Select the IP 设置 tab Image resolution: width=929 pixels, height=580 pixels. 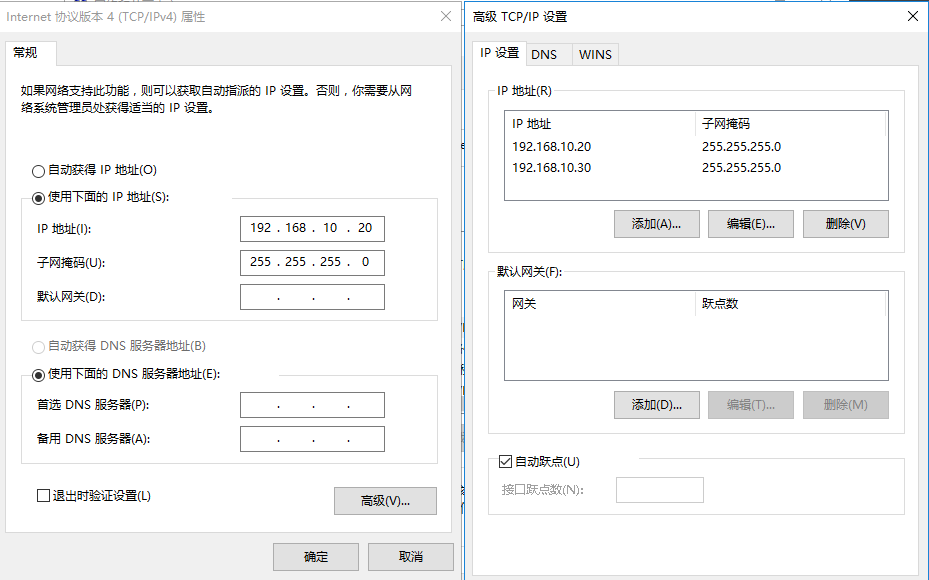[x=500, y=54]
